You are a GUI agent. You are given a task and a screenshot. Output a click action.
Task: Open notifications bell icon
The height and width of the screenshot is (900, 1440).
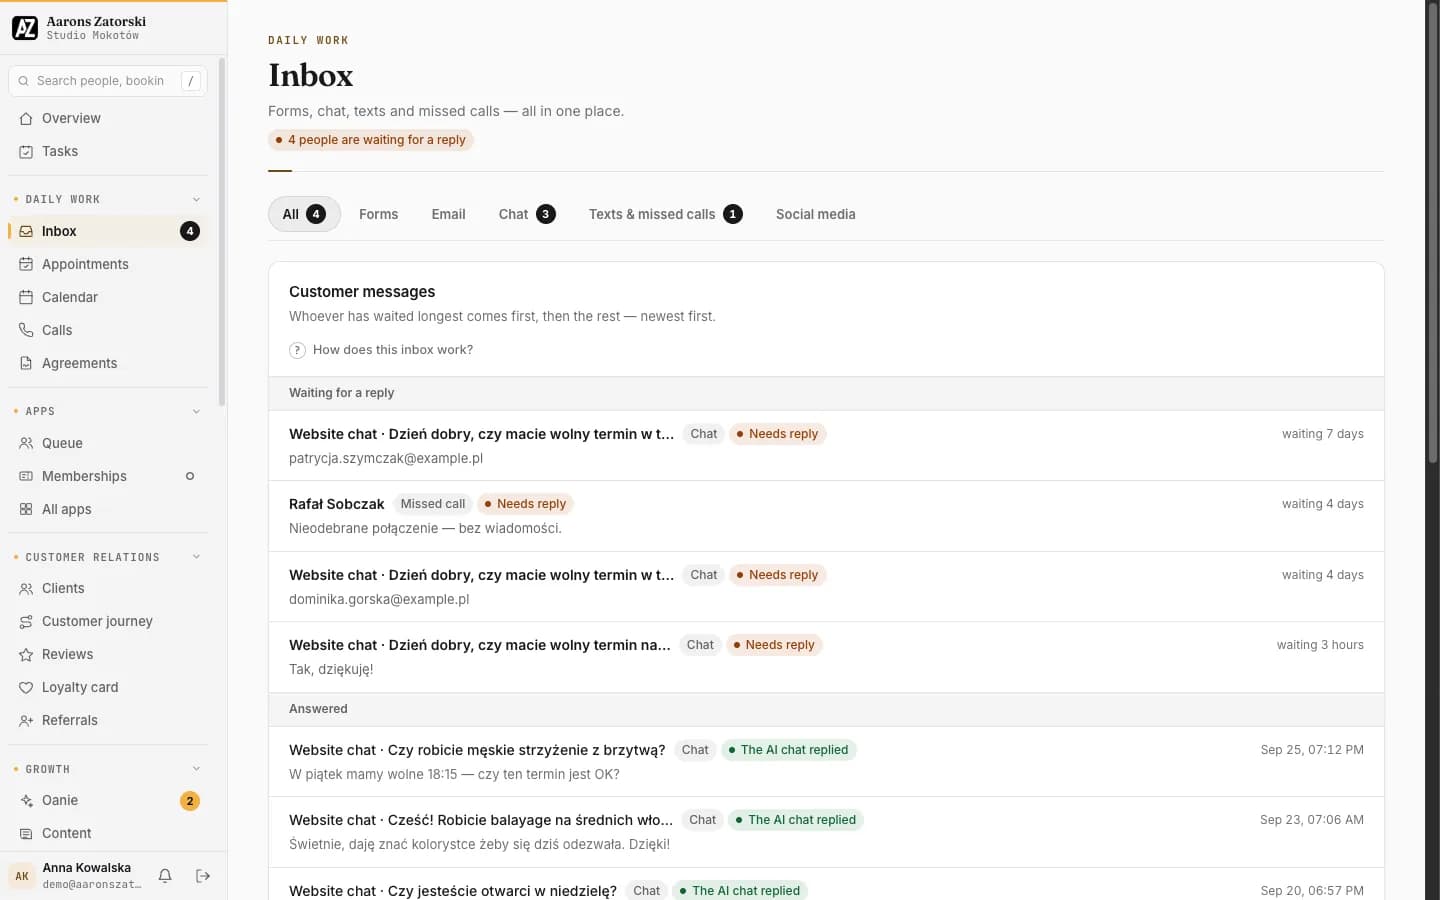[165, 876]
